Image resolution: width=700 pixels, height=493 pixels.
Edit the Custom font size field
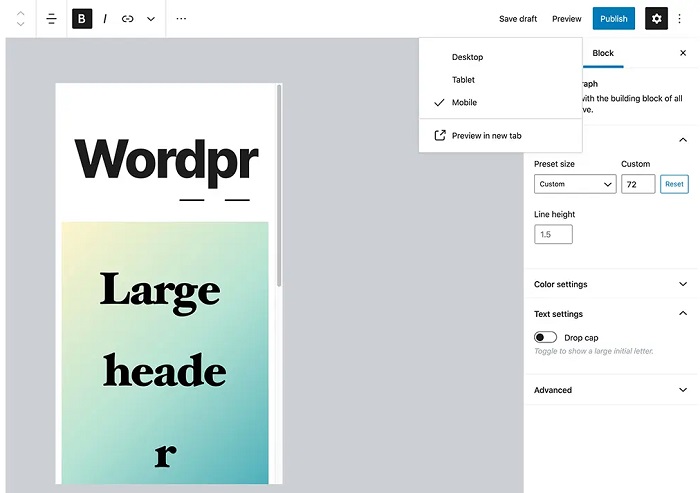pos(638,184)
